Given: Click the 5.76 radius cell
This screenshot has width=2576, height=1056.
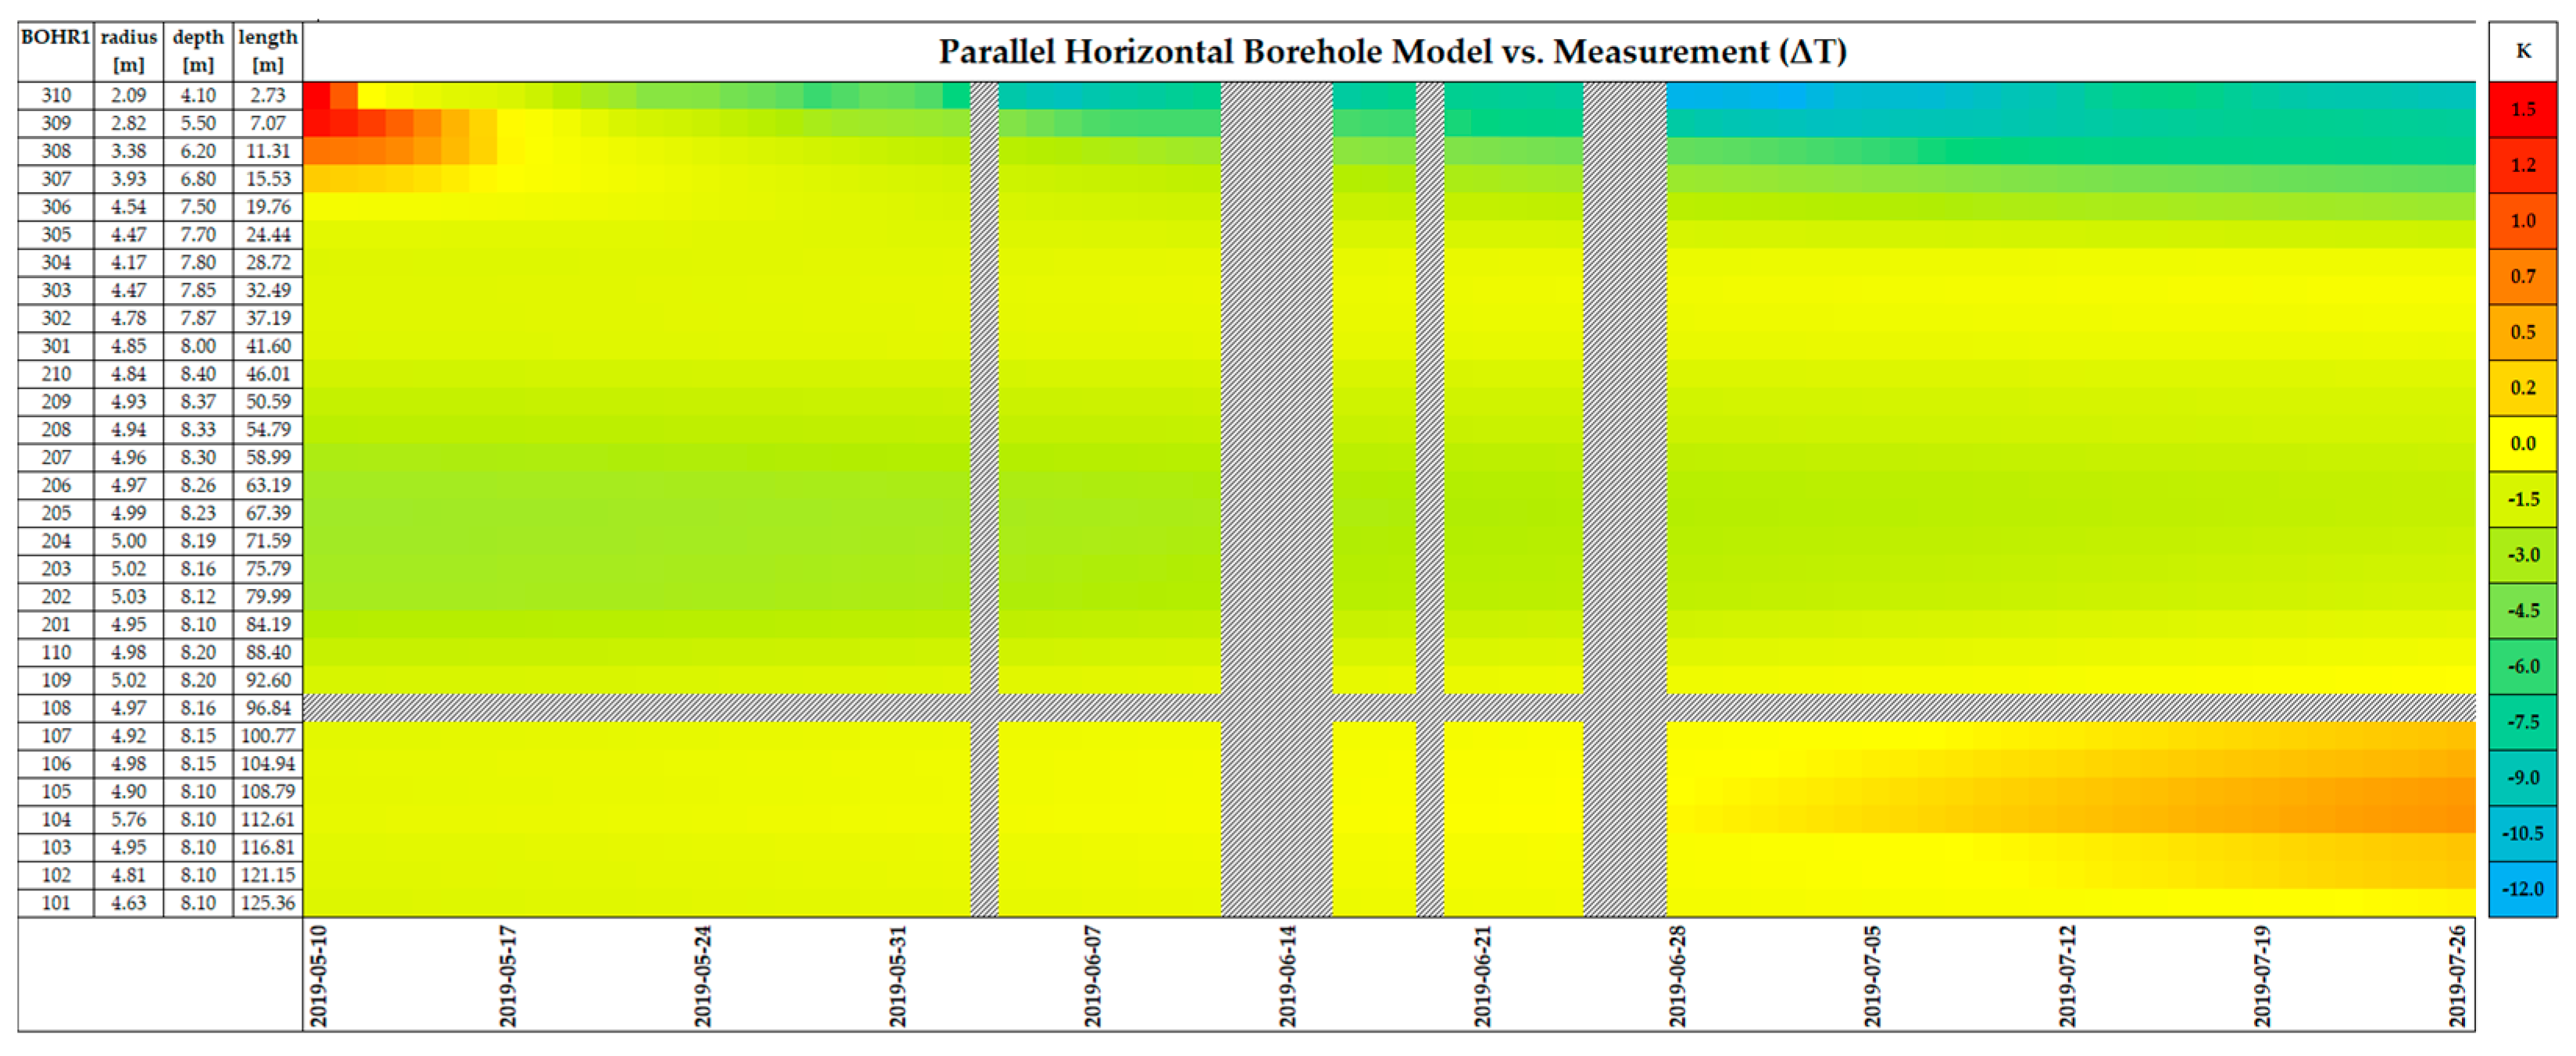Looking at the screenshot, I should coord(129,819).
